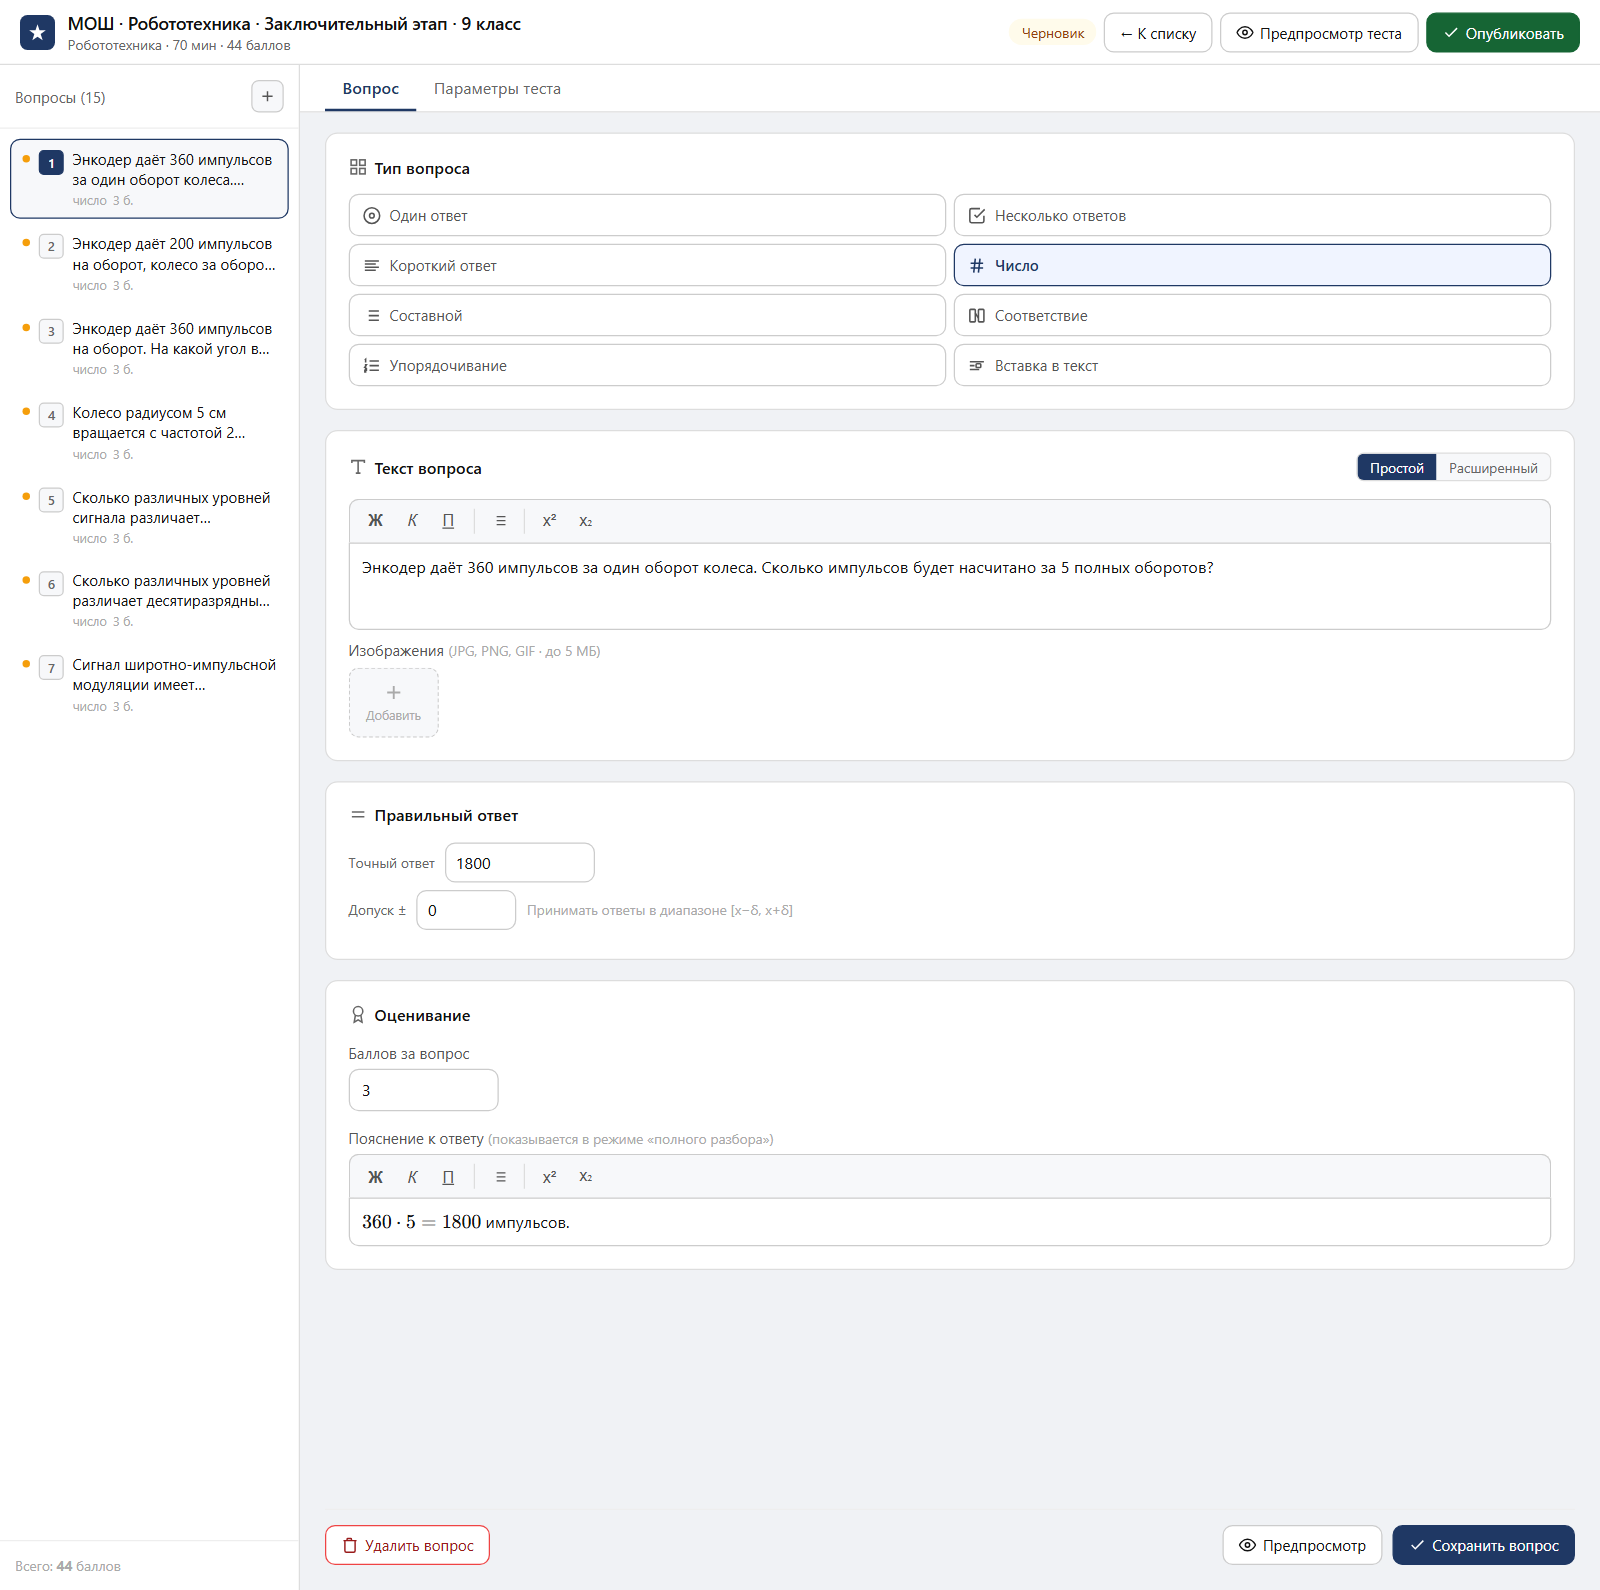Apply bold in question text toolbar
Screen dimensions: 1600x1590
pyautogui.click(x=375, y=521)
